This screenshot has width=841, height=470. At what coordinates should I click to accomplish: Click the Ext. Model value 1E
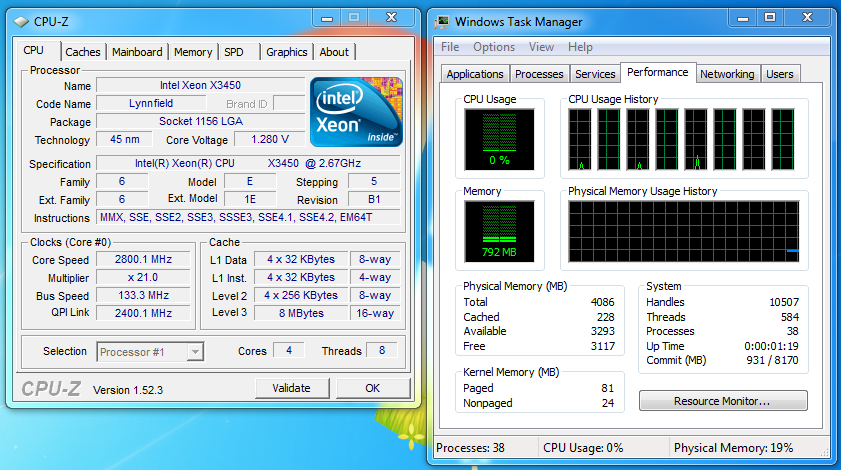click(250, 200)
